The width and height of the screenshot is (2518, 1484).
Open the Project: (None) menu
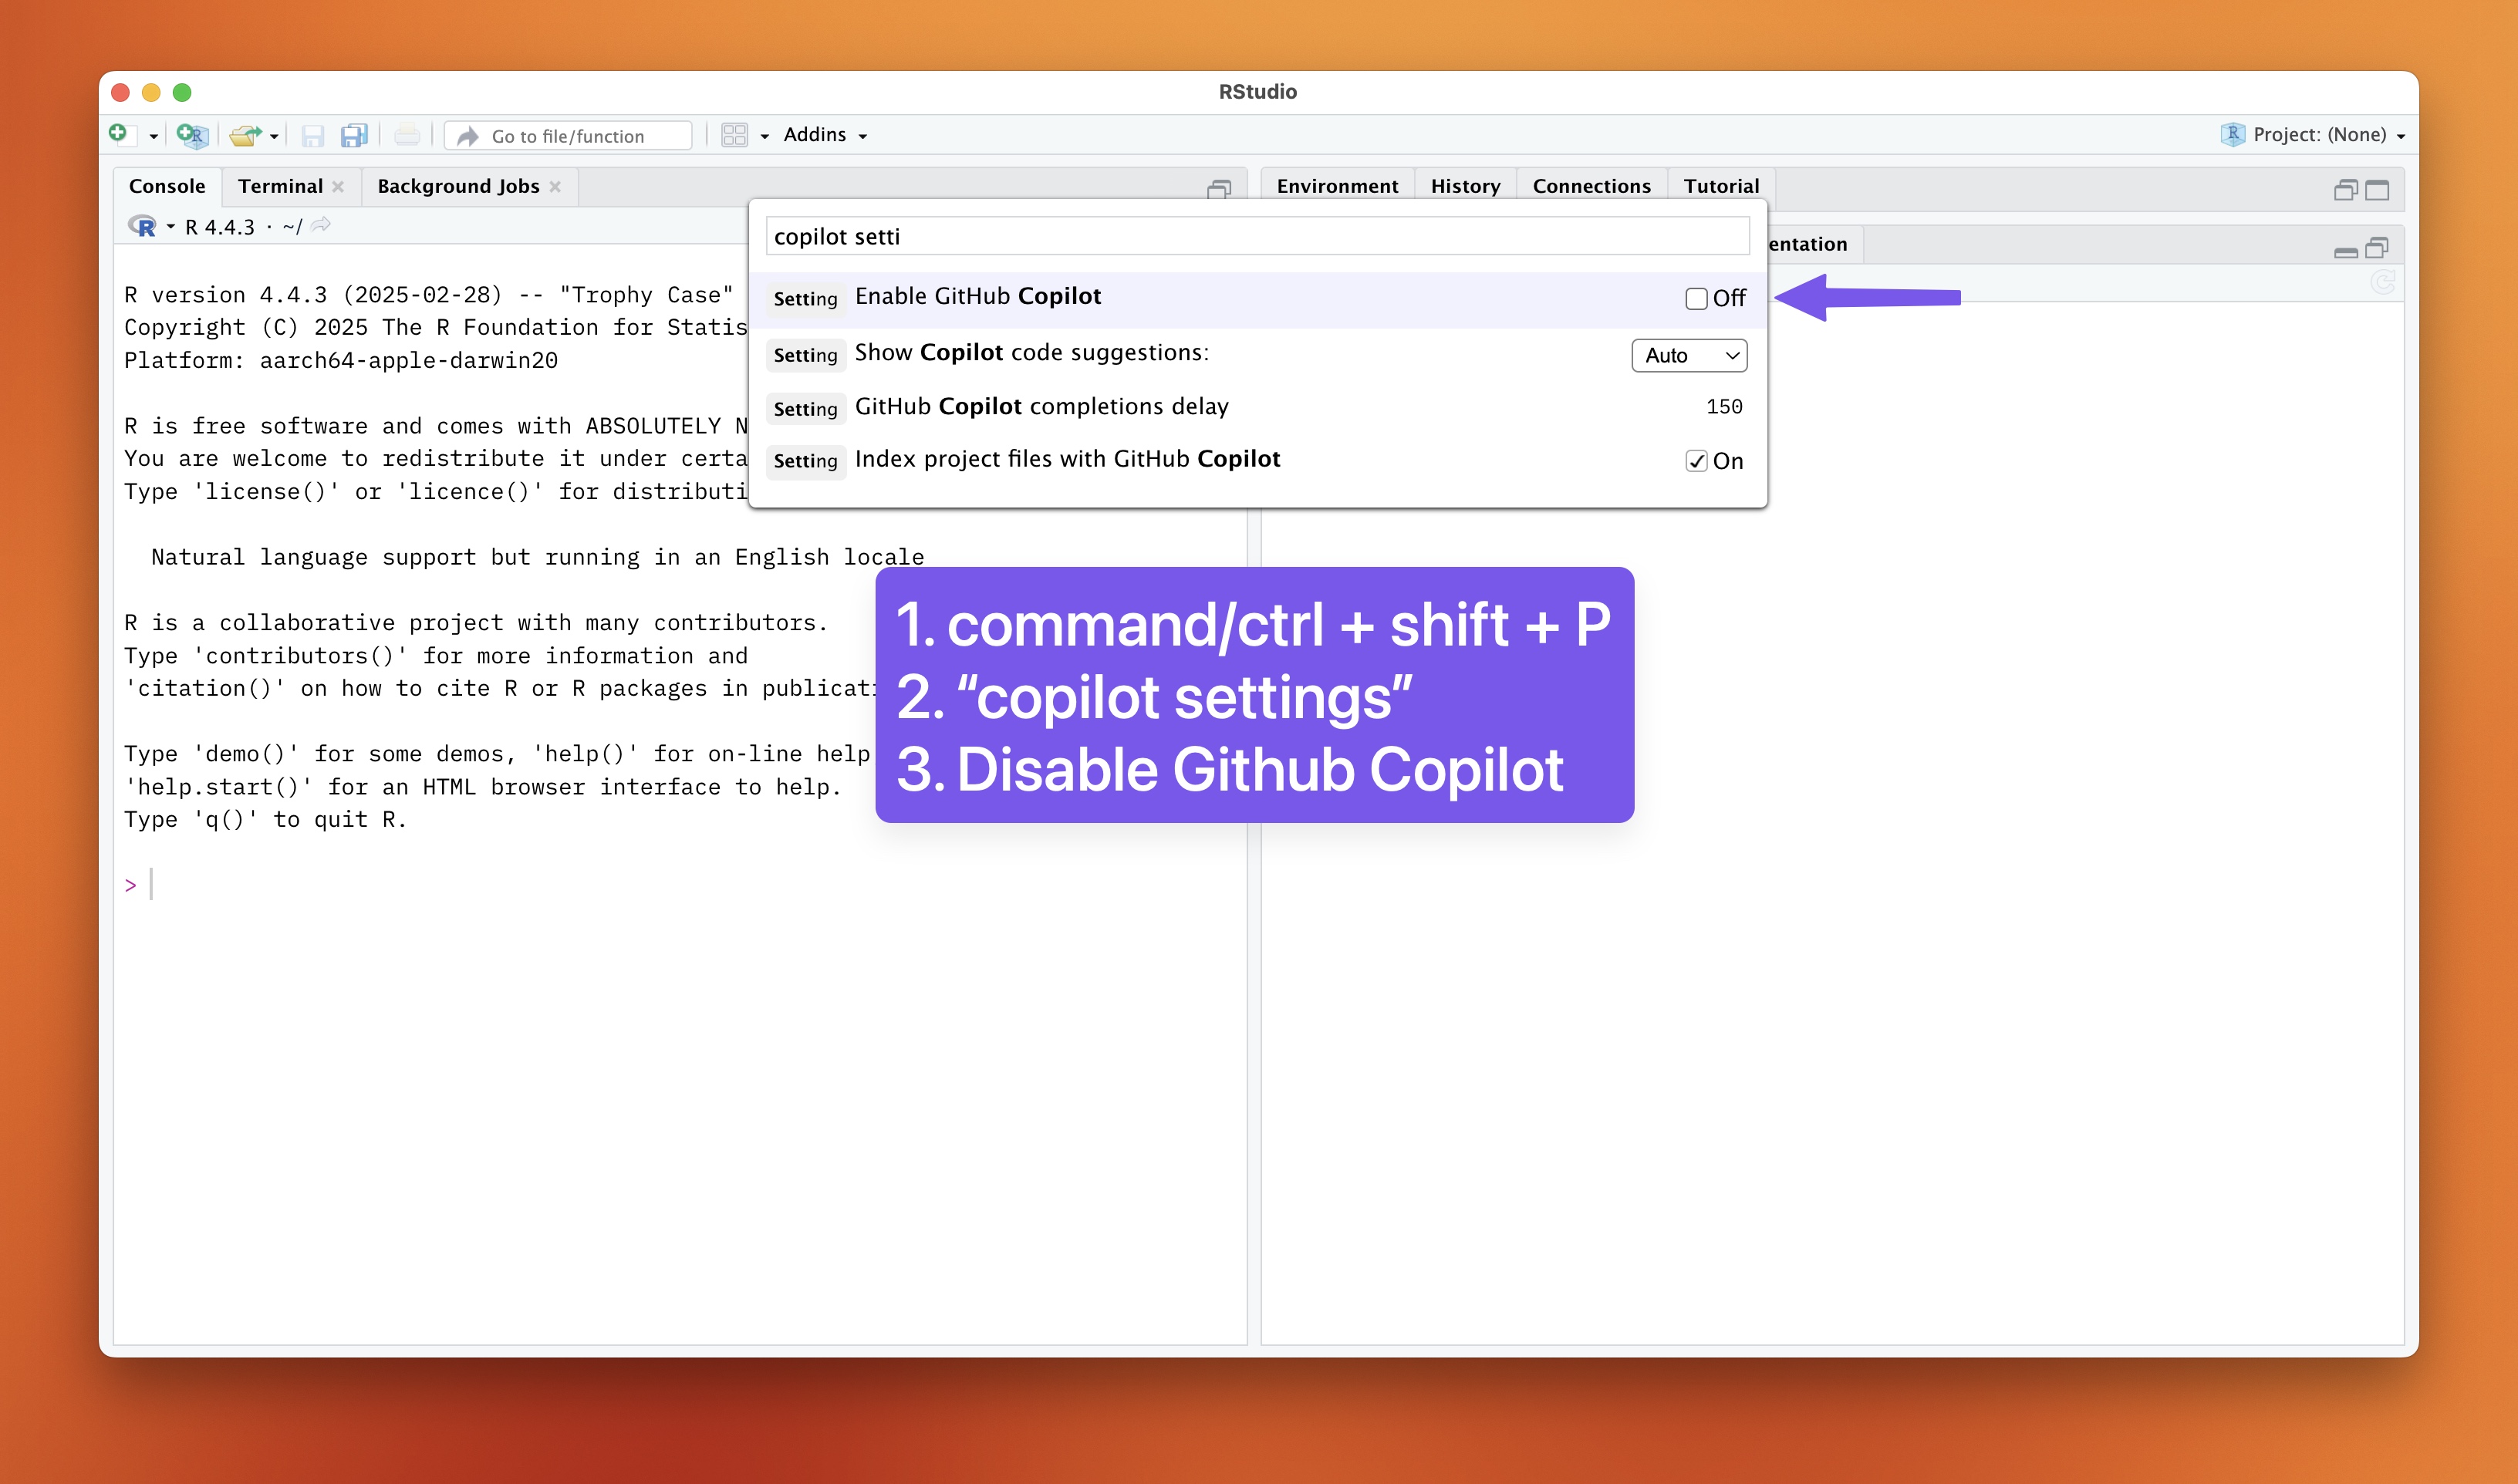coord(2328,134)
